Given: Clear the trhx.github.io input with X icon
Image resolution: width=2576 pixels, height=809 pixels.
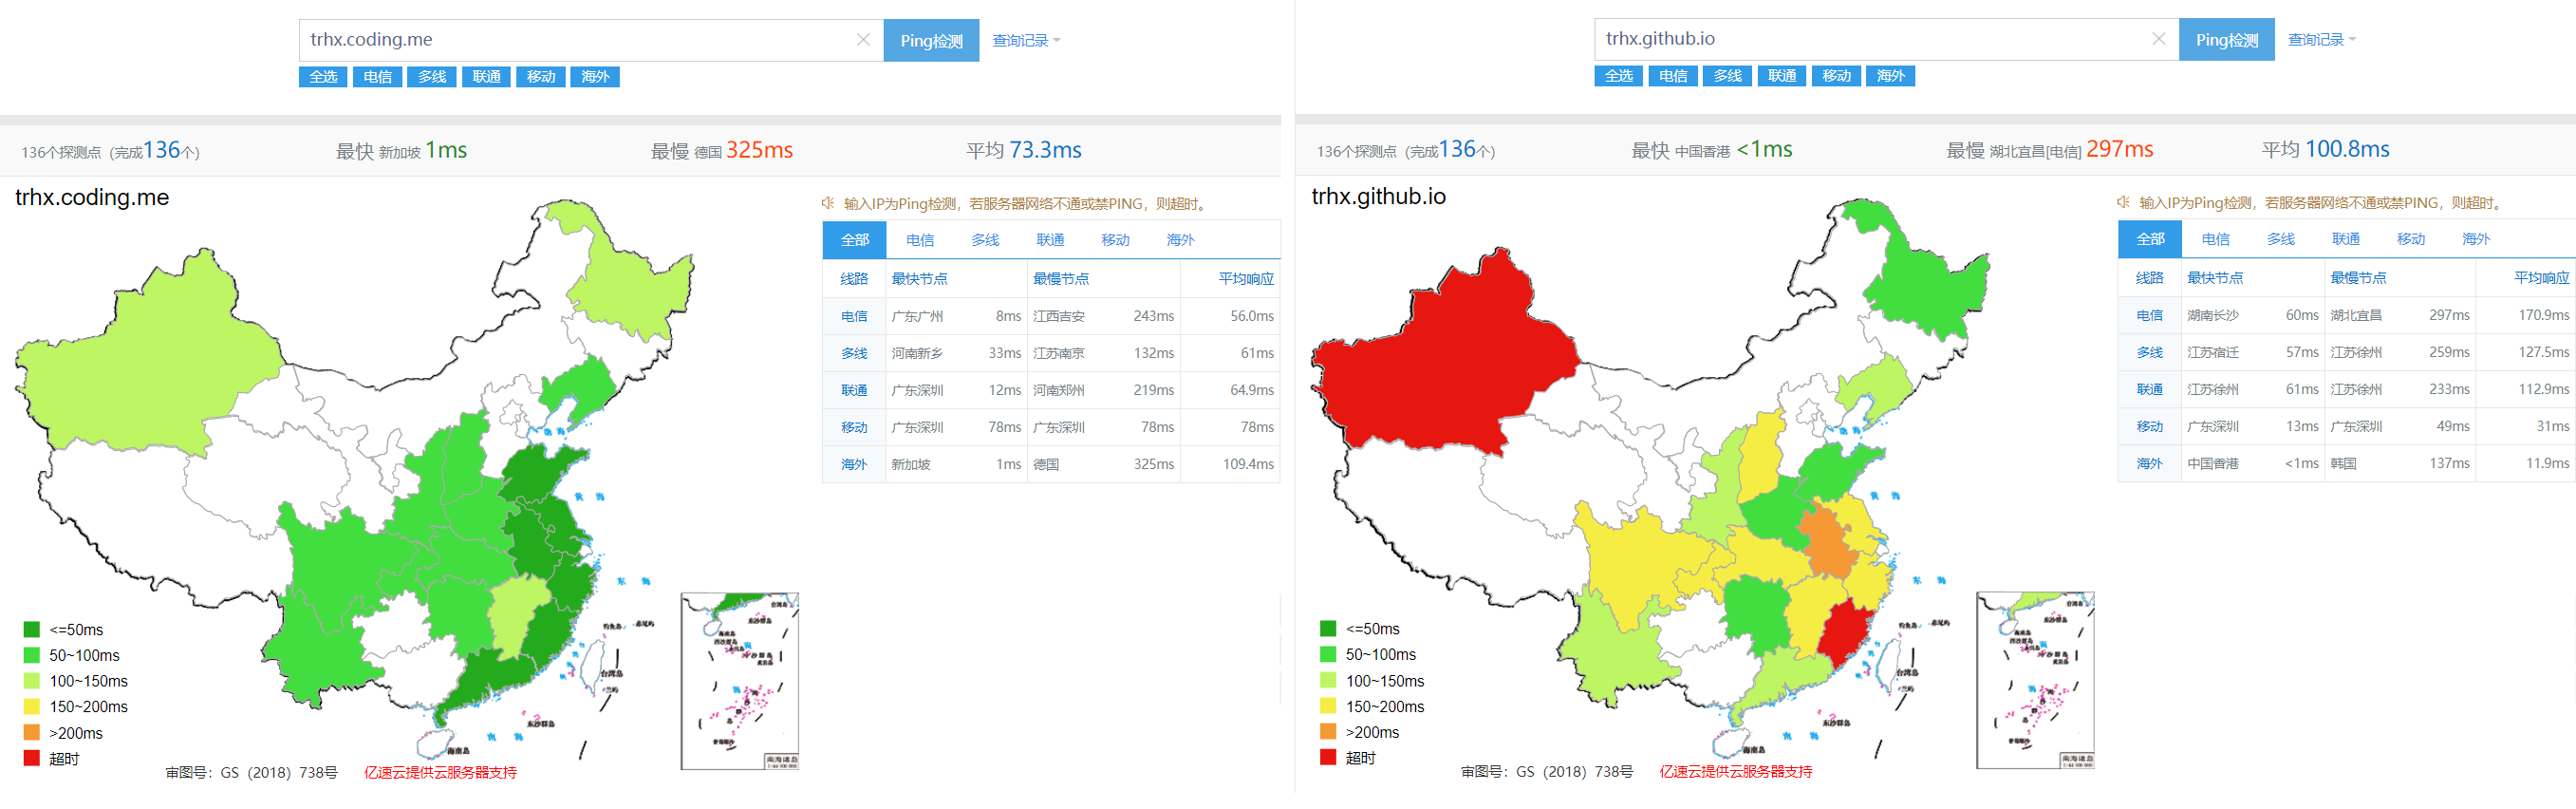Looking at the screenshot, I should tap(2159, 39).
